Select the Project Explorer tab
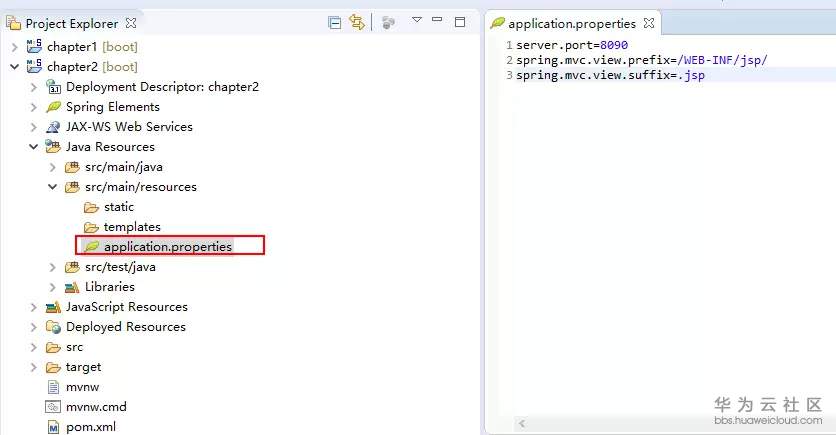836x435 pixels. pos(71,23)
